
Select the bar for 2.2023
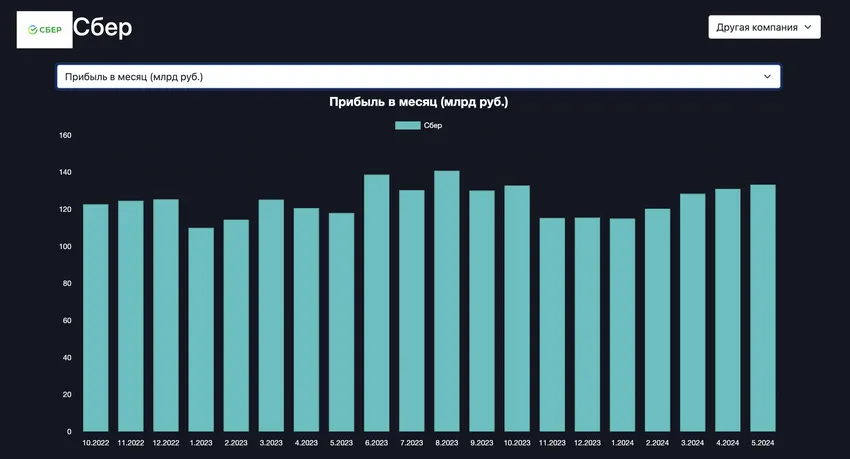[x=236, y=325]
